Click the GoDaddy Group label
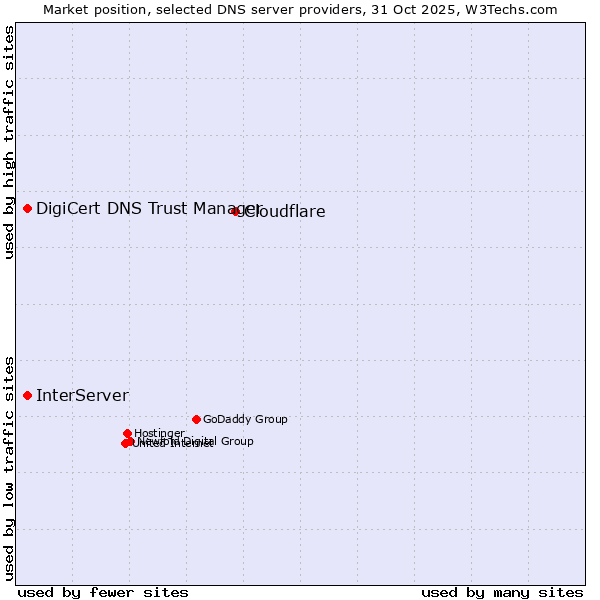This screenshot has width=600, height=600. pos(245,419)
